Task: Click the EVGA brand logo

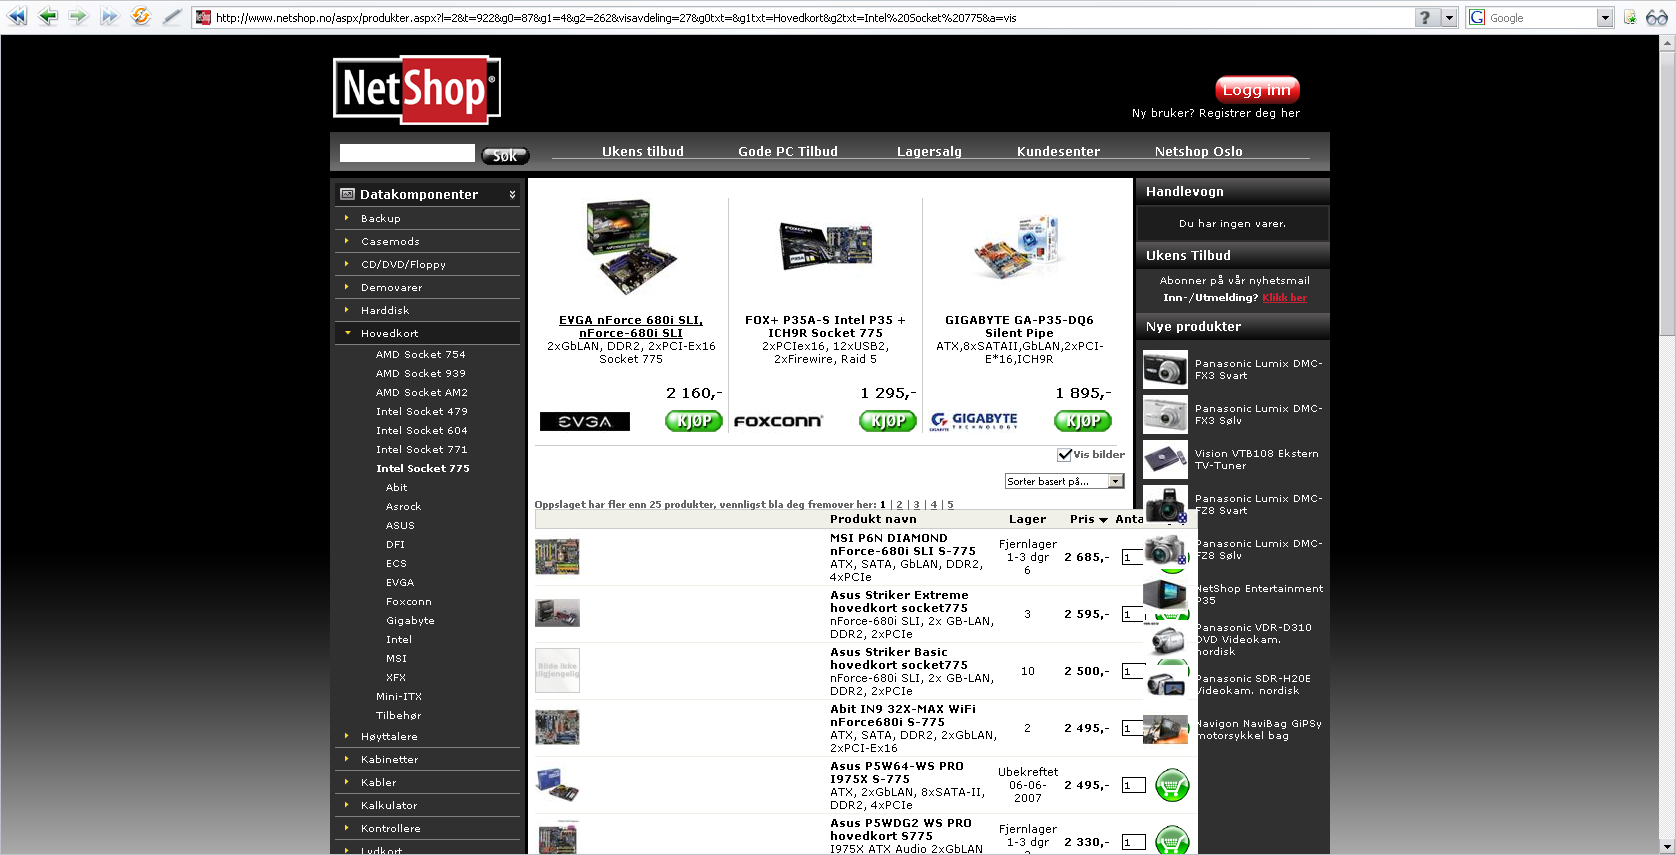Action: (585, 422)
